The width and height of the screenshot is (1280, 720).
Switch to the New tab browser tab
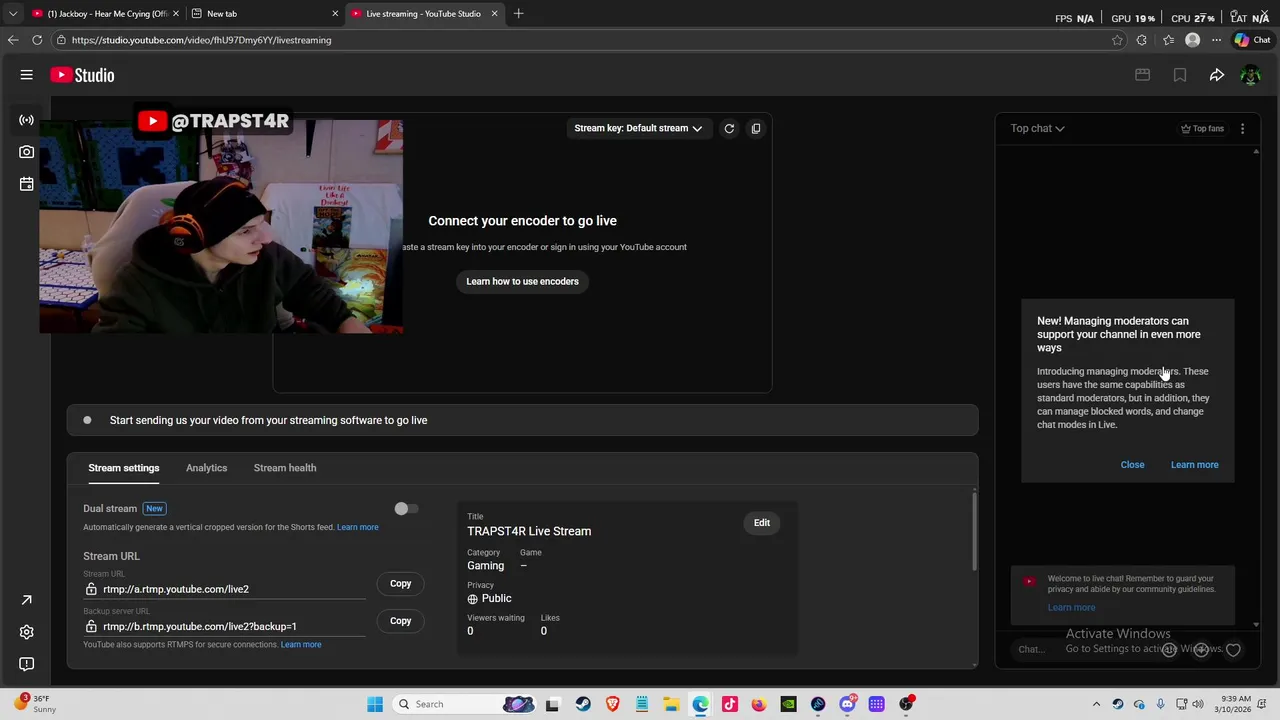(265, 13)
